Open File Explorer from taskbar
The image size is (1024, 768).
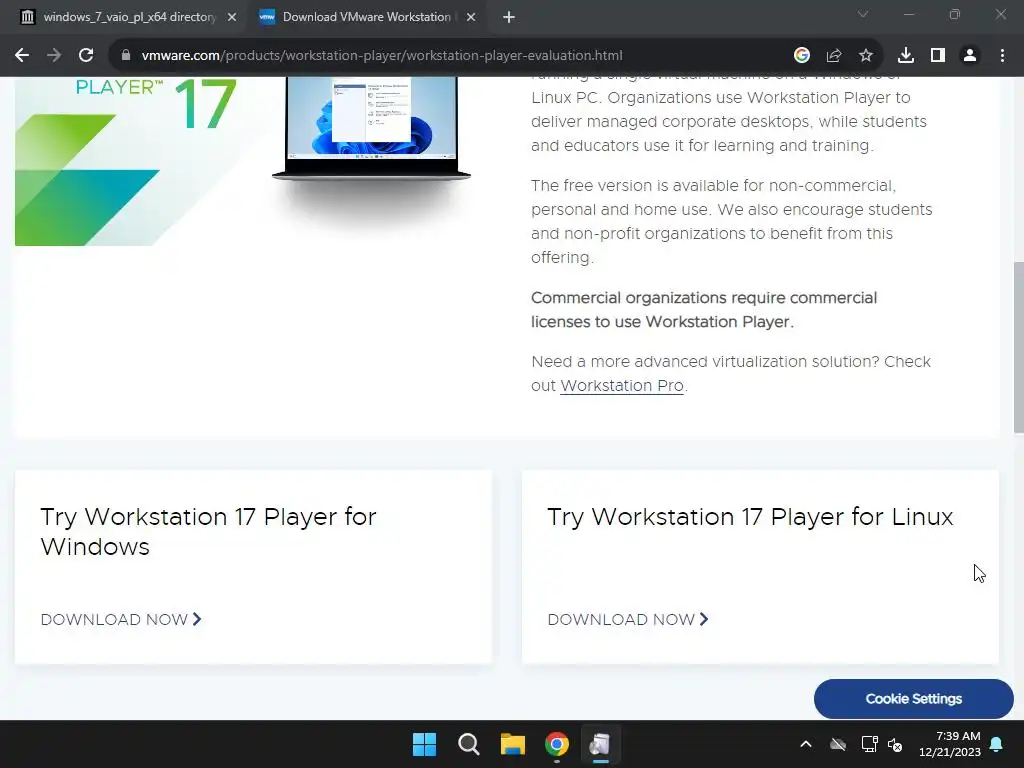click(513, 744)
